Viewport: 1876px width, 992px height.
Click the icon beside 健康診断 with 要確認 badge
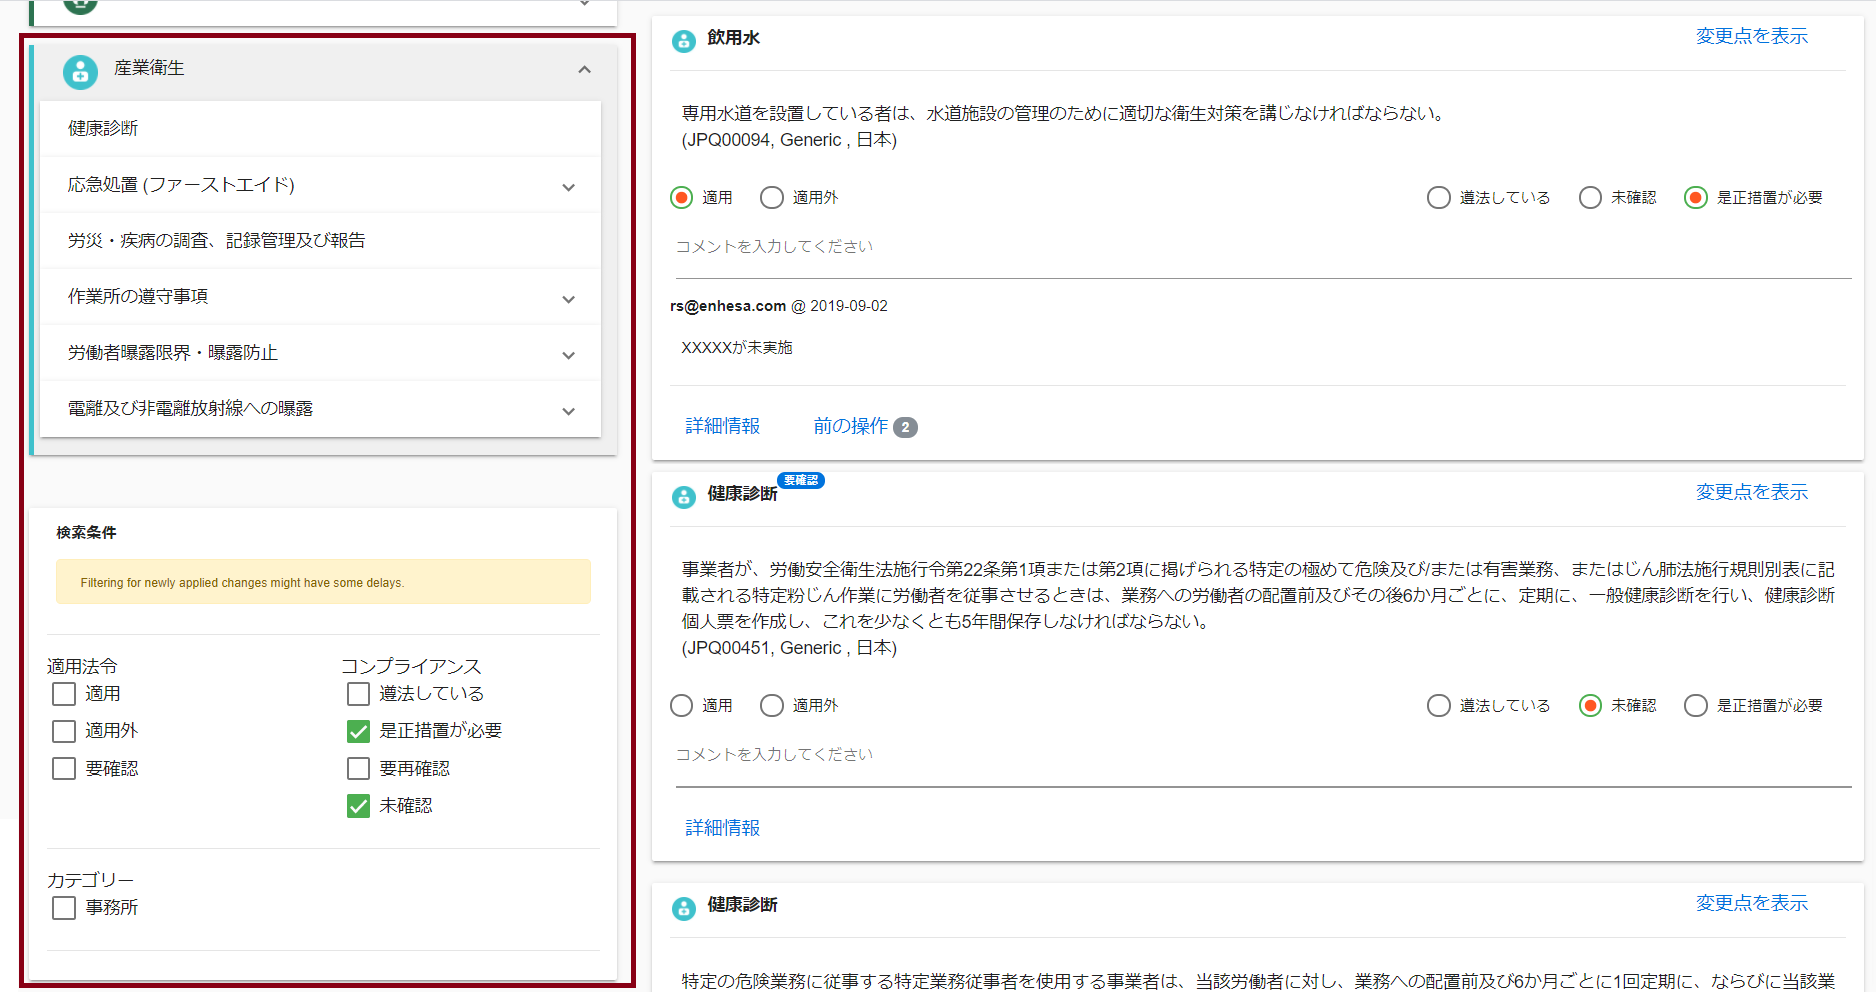click(x=684, y=497)
